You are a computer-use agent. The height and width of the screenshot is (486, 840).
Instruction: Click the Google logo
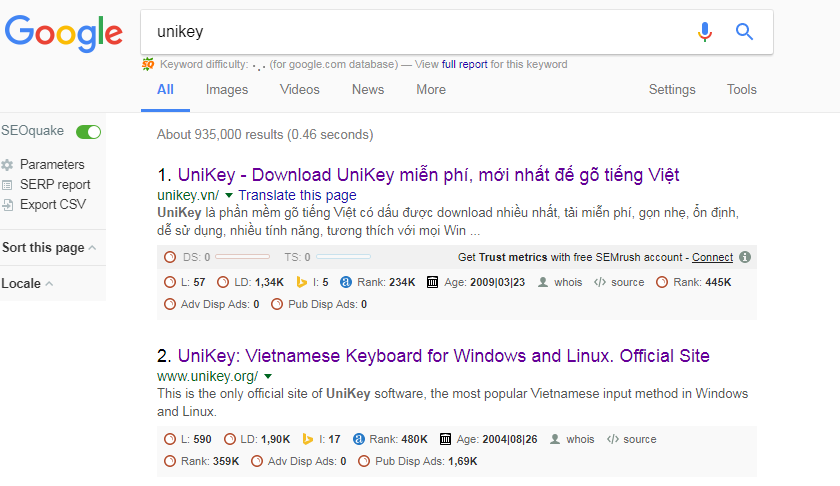(64, 33)
